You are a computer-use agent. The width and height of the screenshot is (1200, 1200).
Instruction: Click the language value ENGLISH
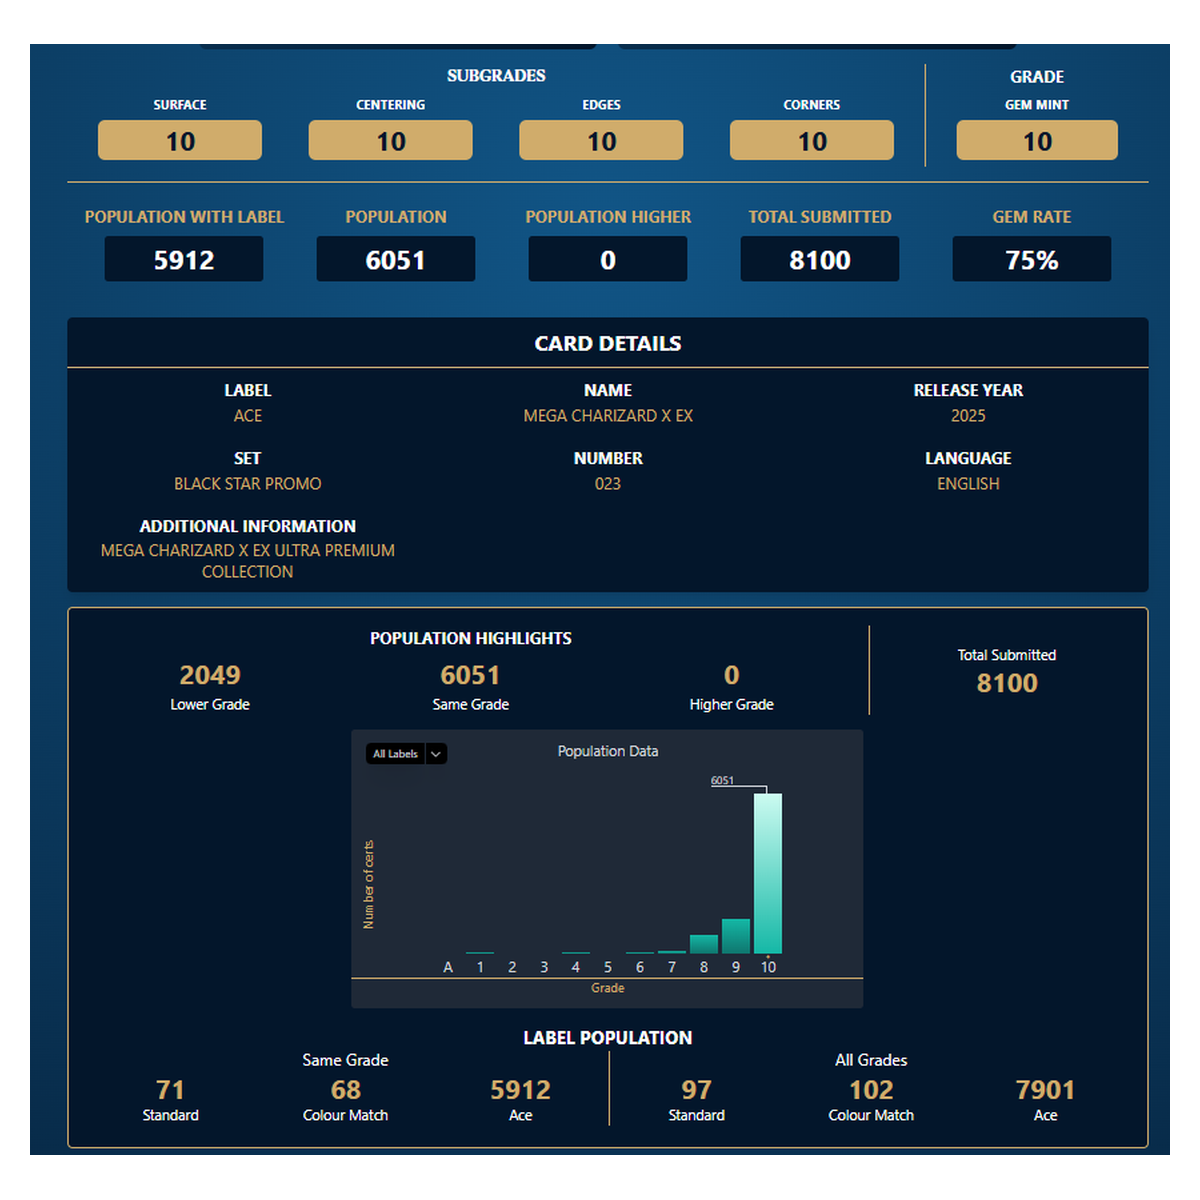tap(968, 484)
